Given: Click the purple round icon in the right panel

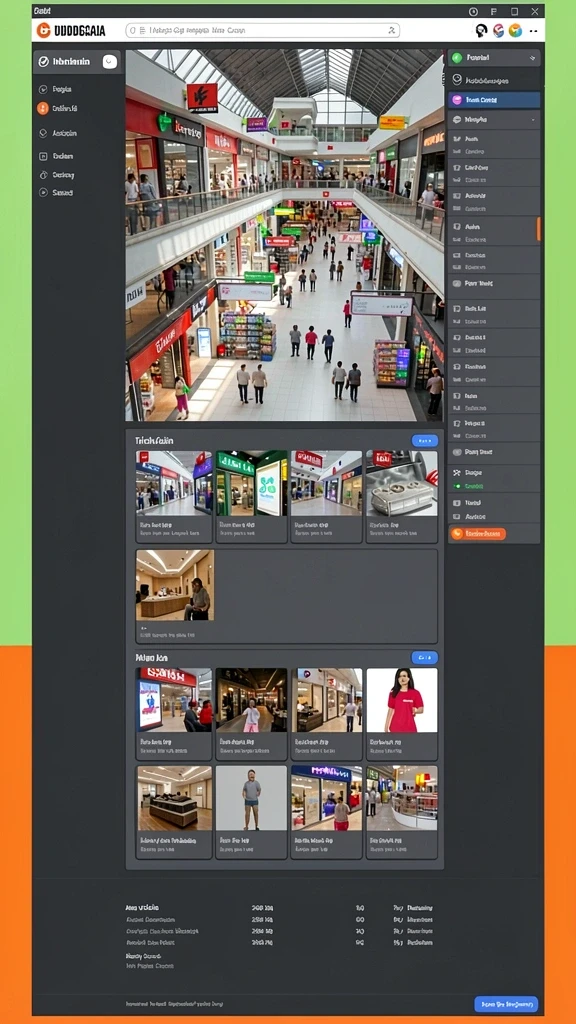Looking at the screenshot, I should point(456,100).
